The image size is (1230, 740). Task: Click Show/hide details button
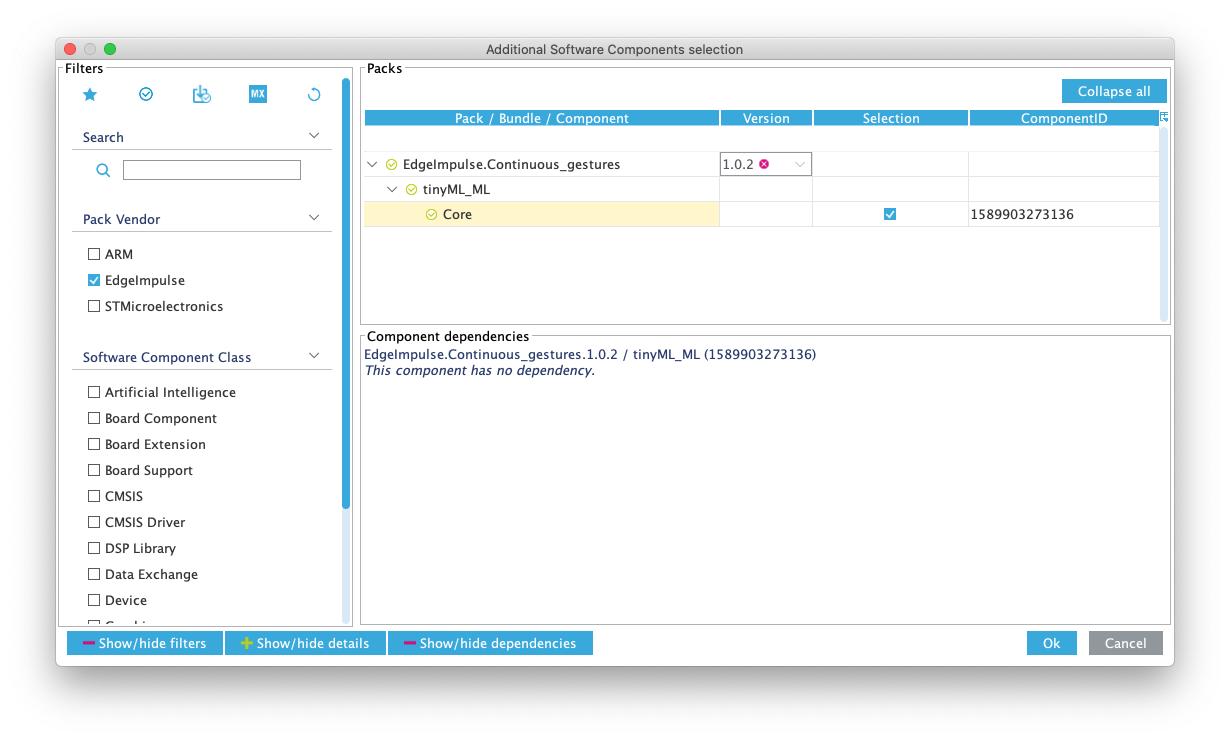[305, 643]
